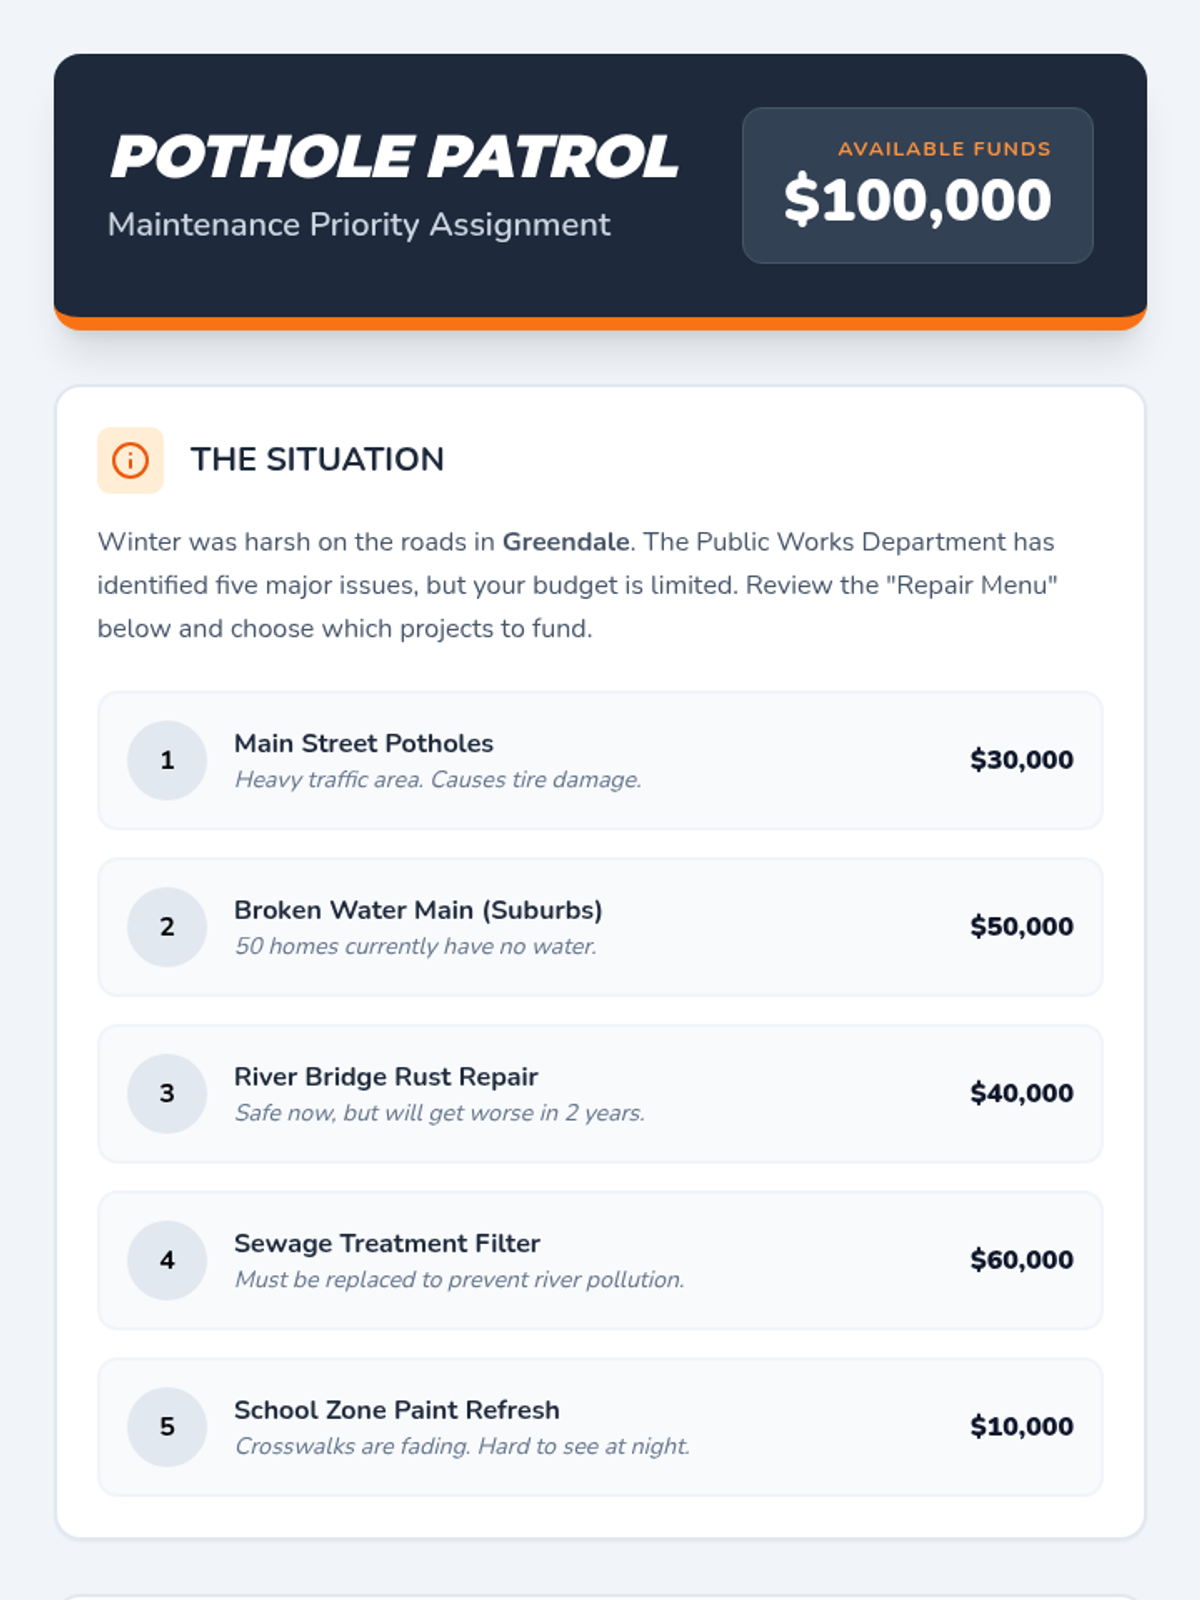Viewport: 1200px width, 1600px height.
Task: Choose the River Bridge Rust Repair item
Action: point(600,1093)
